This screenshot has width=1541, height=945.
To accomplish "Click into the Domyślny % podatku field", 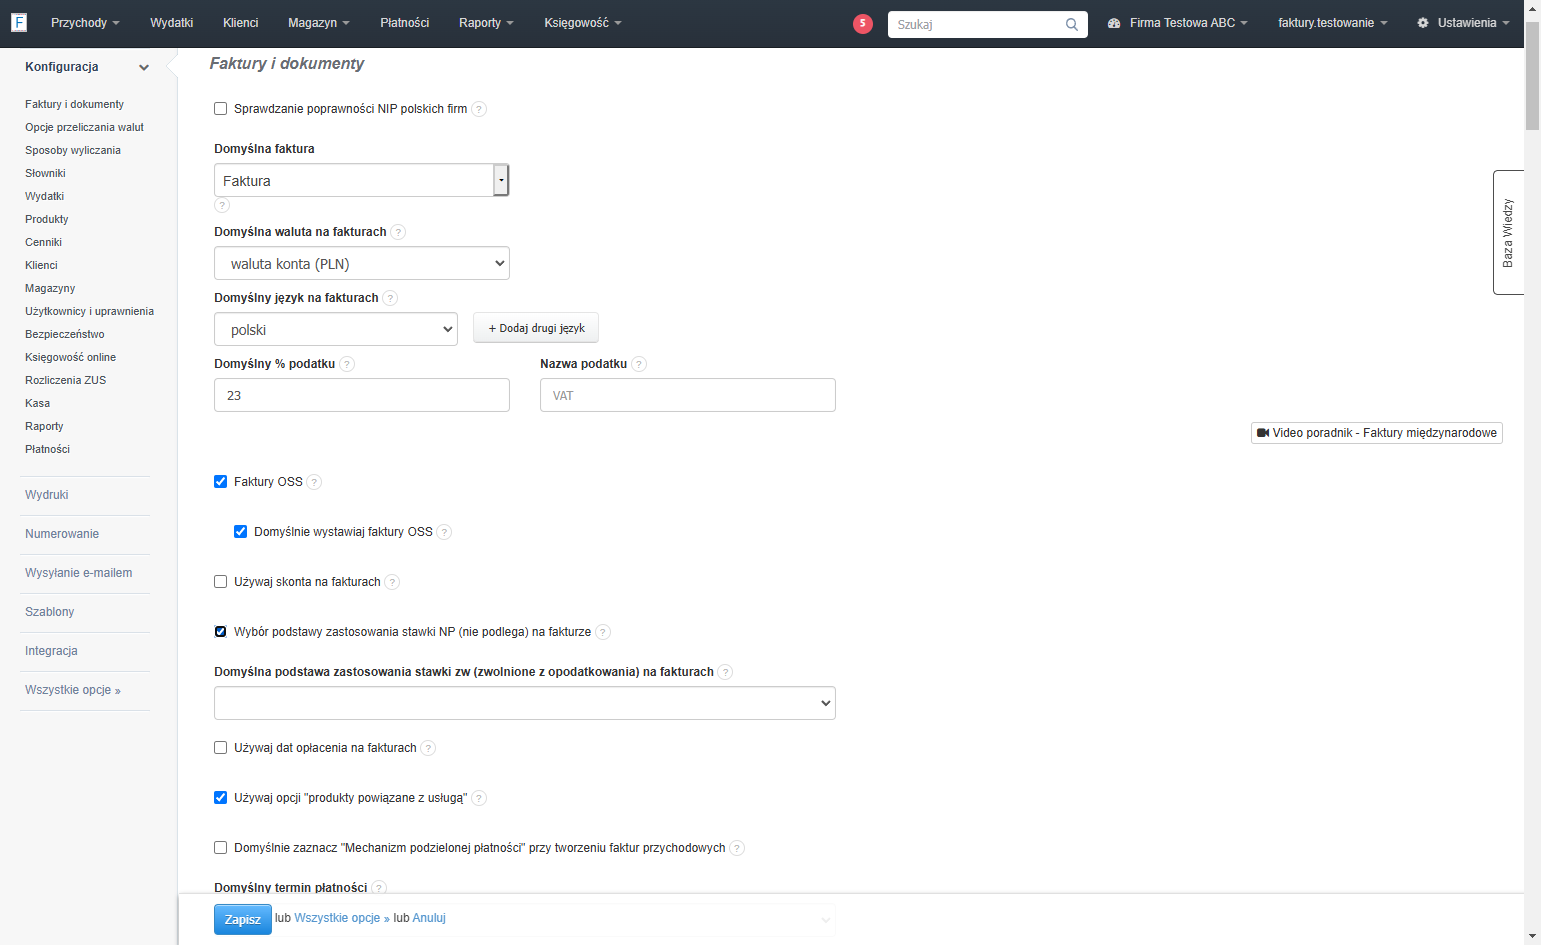I will click(x=362, y=395).
